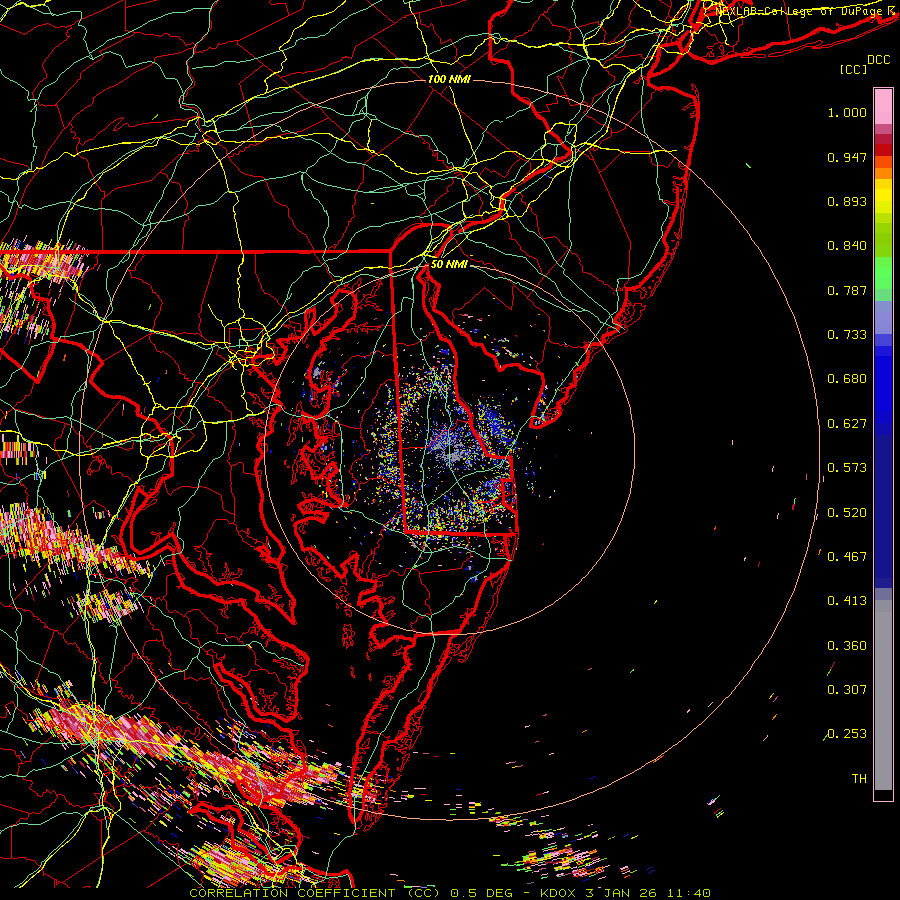This screenshot has width=900, height=900.
Task: Click the 0.360 legend value
Action: pyautogui.click(x=847, y=646)
